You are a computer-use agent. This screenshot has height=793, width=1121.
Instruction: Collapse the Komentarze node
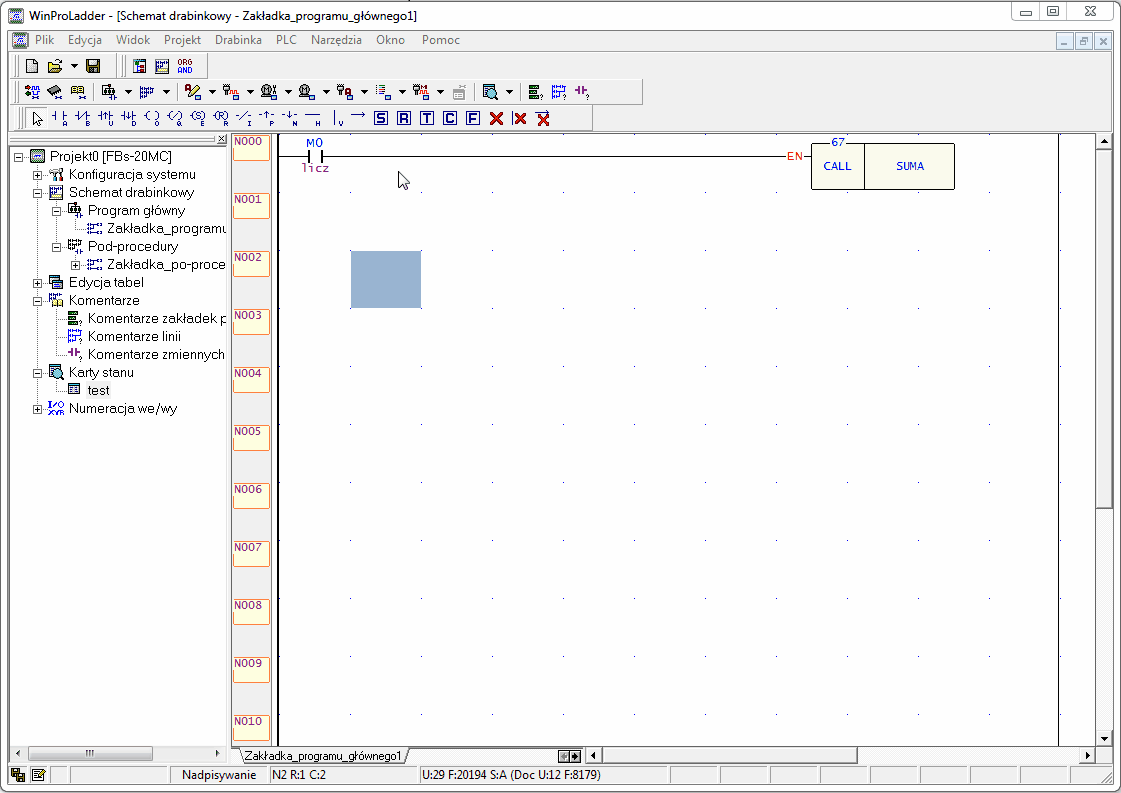pos(37,301)
